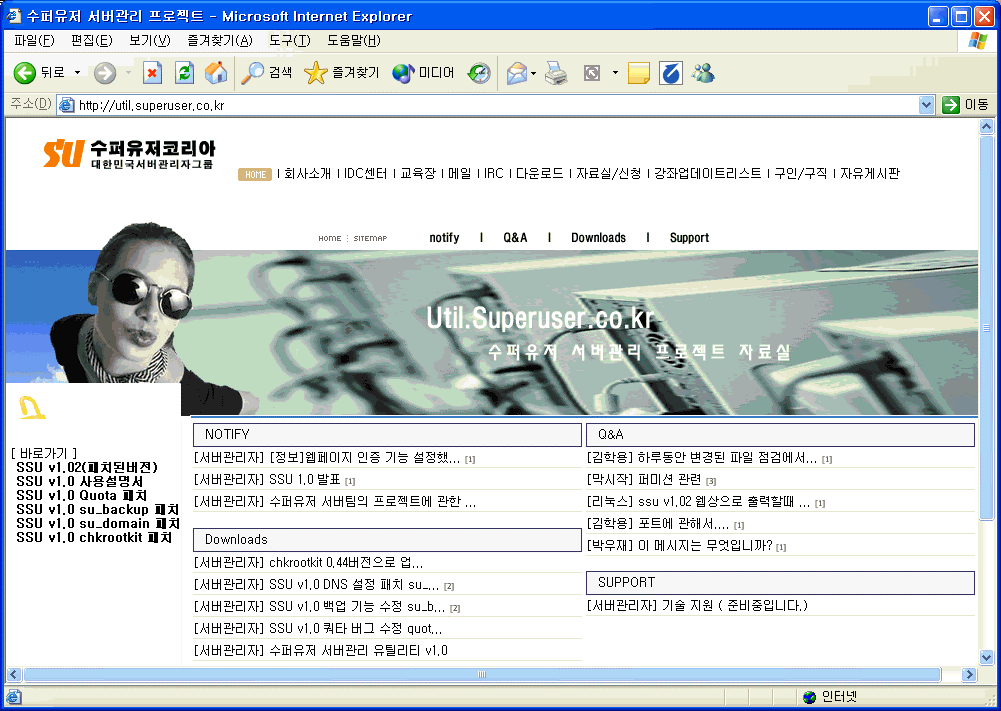Open the 회사소개 navigation link

[307, 173]
